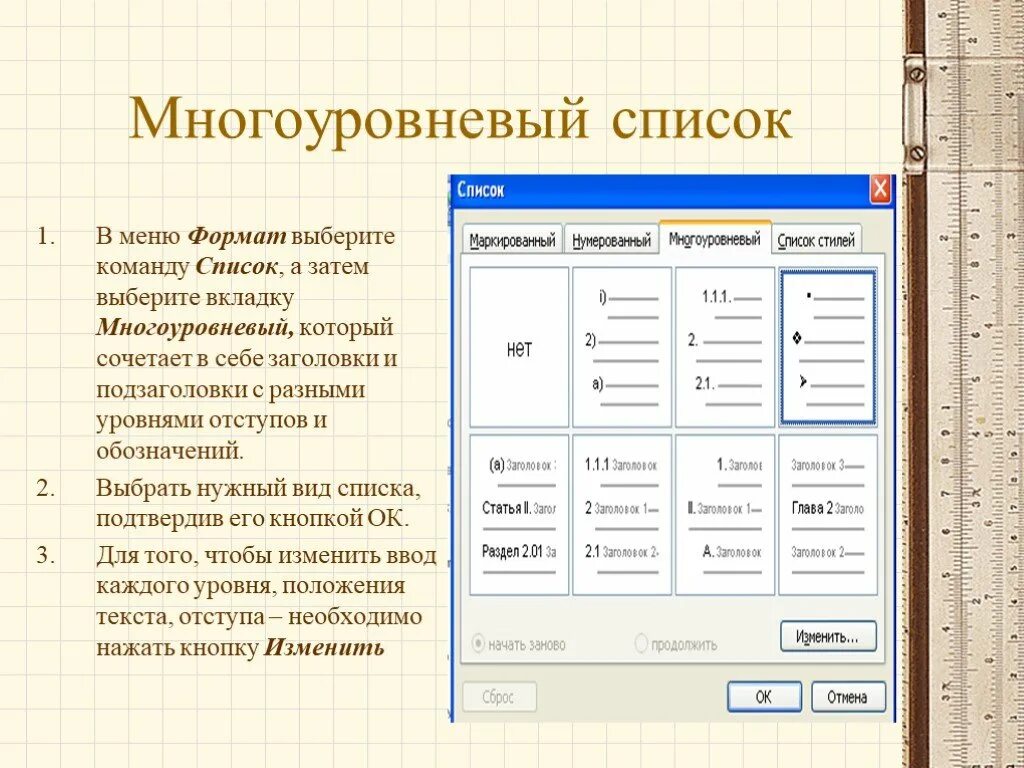Open the Список стилей tab
This screenshot has height=768, width=1024.
click(x=816, y=240)
